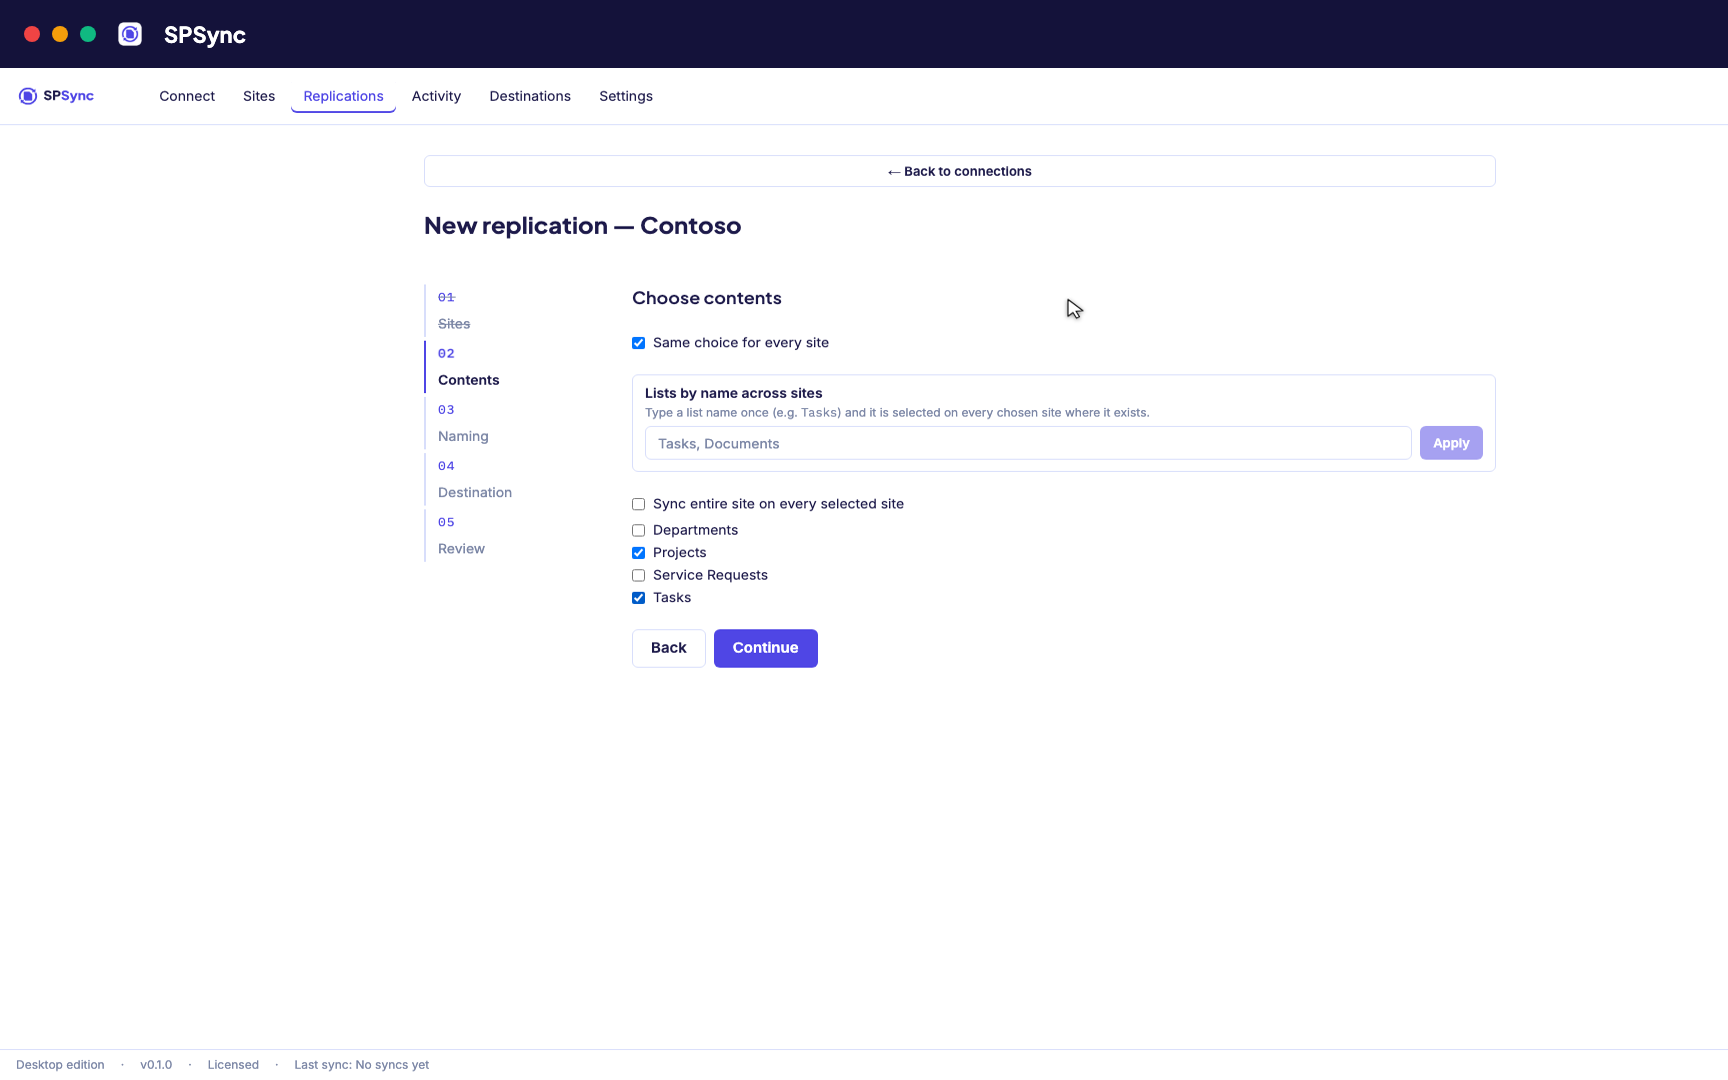Switch to the Activity tab
Image resolution: width=1728 pixels, height=1080 pixels.
436,96
